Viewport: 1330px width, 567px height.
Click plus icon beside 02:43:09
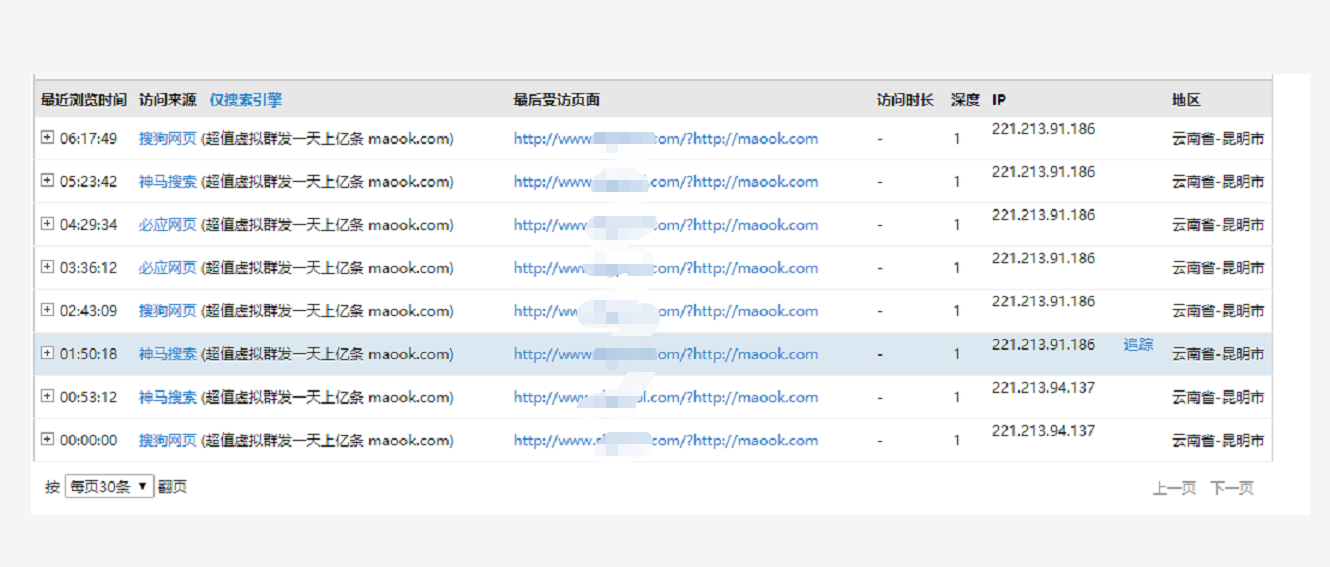46,310
